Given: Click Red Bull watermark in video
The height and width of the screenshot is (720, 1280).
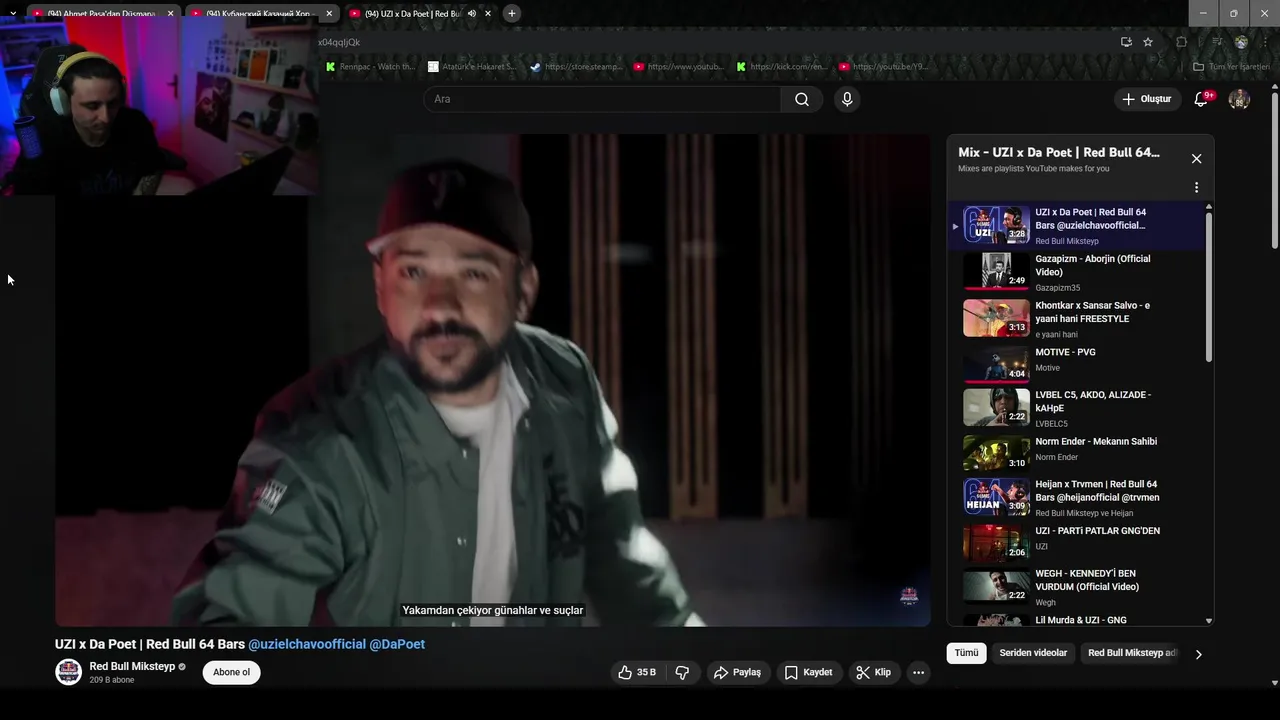Looking at the screenshot, I should 909,596.
